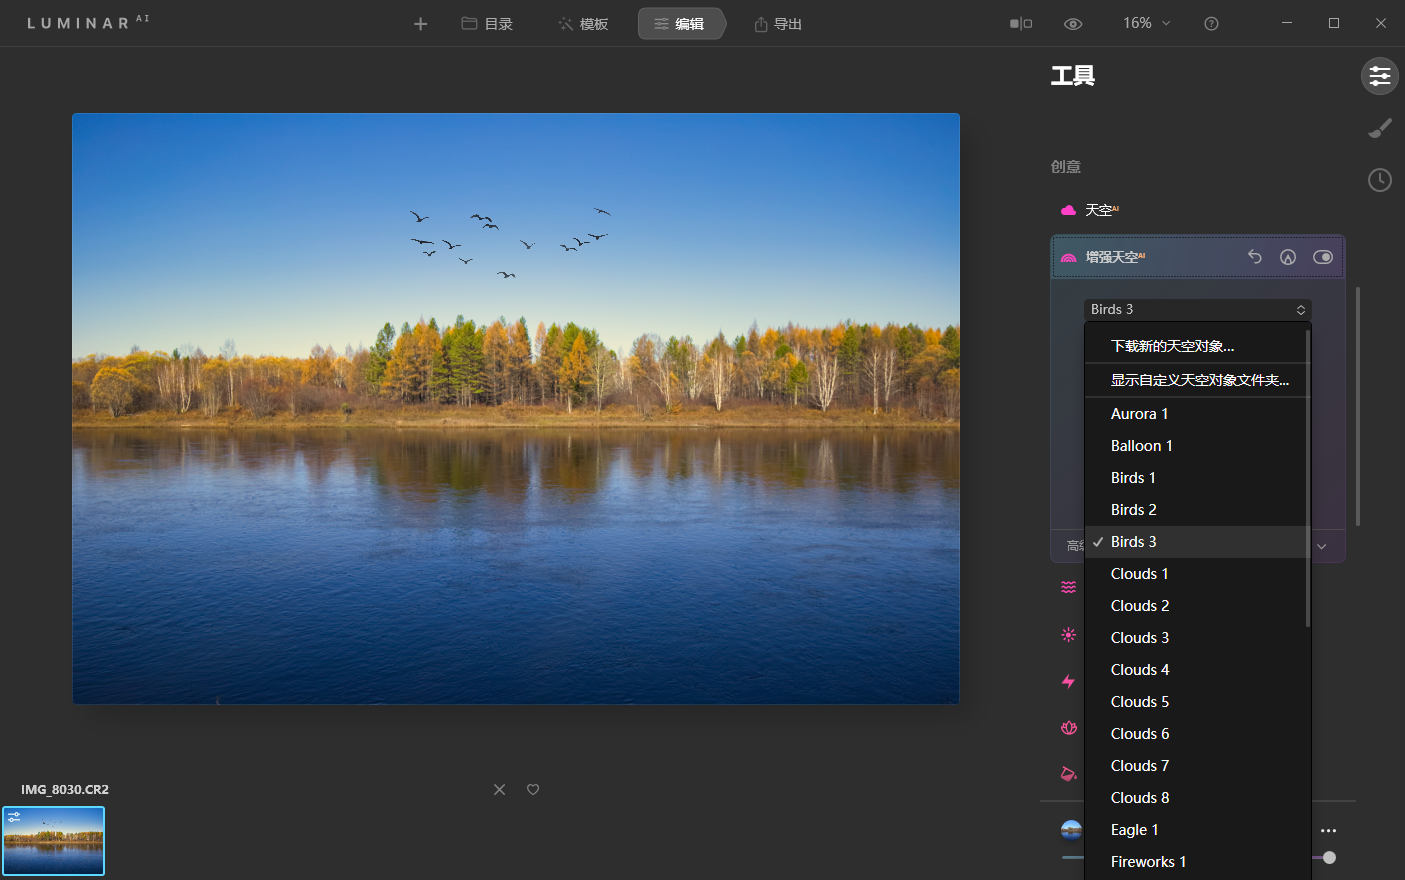The image size is (1405, 880).
Task: Reset the 增强天空 tool with undo arrow
Action: click(1255, 257)
